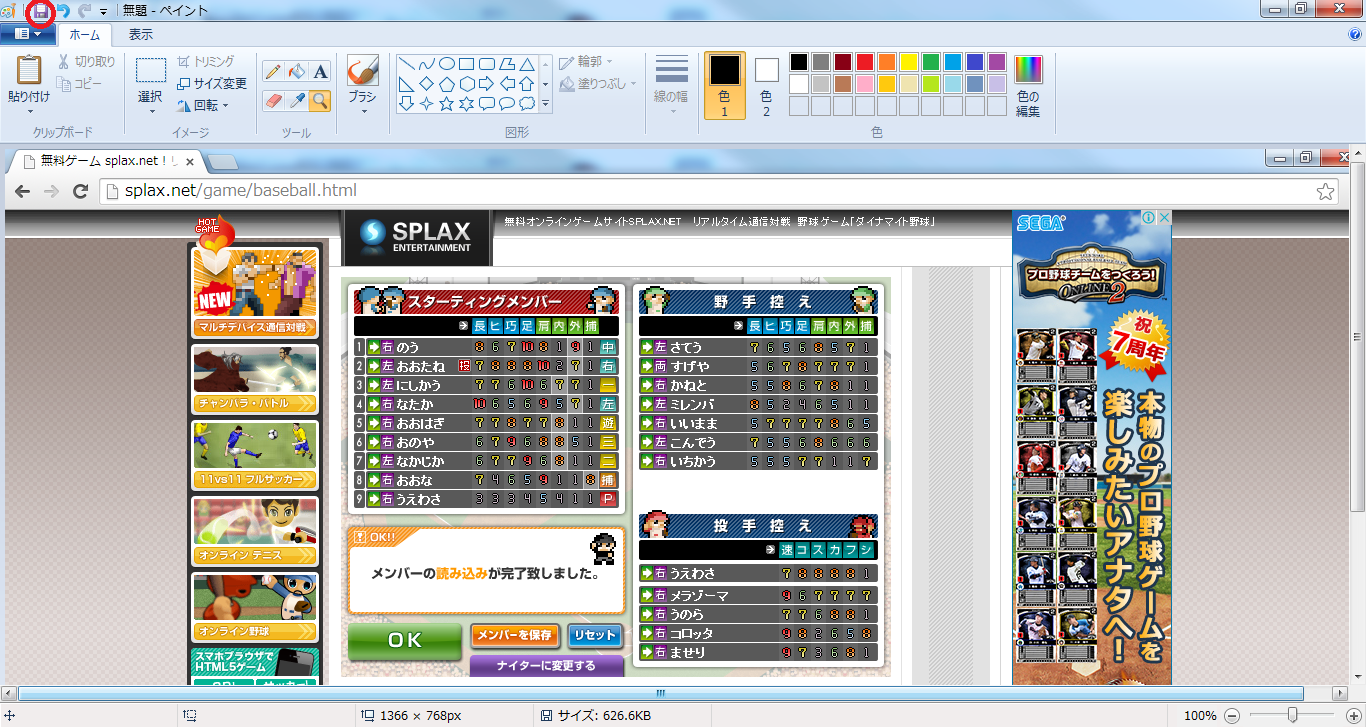This screenshot has width=1366, height=727.
Task: Open the Edit colors (色の編集) dialog
Action: (1028, 87)
